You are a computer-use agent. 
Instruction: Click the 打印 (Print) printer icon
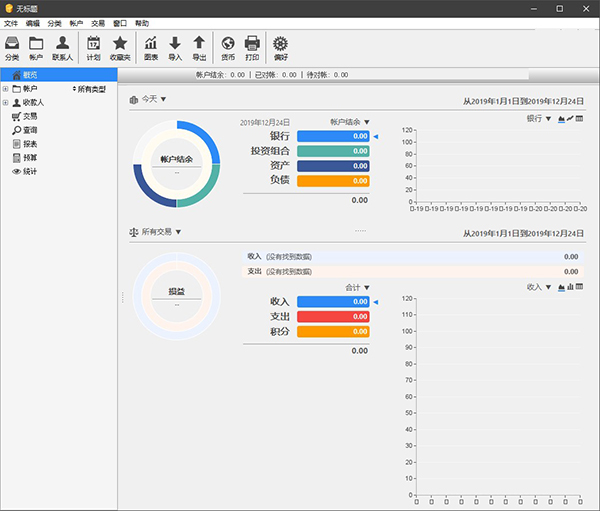(x=252, y=47)
